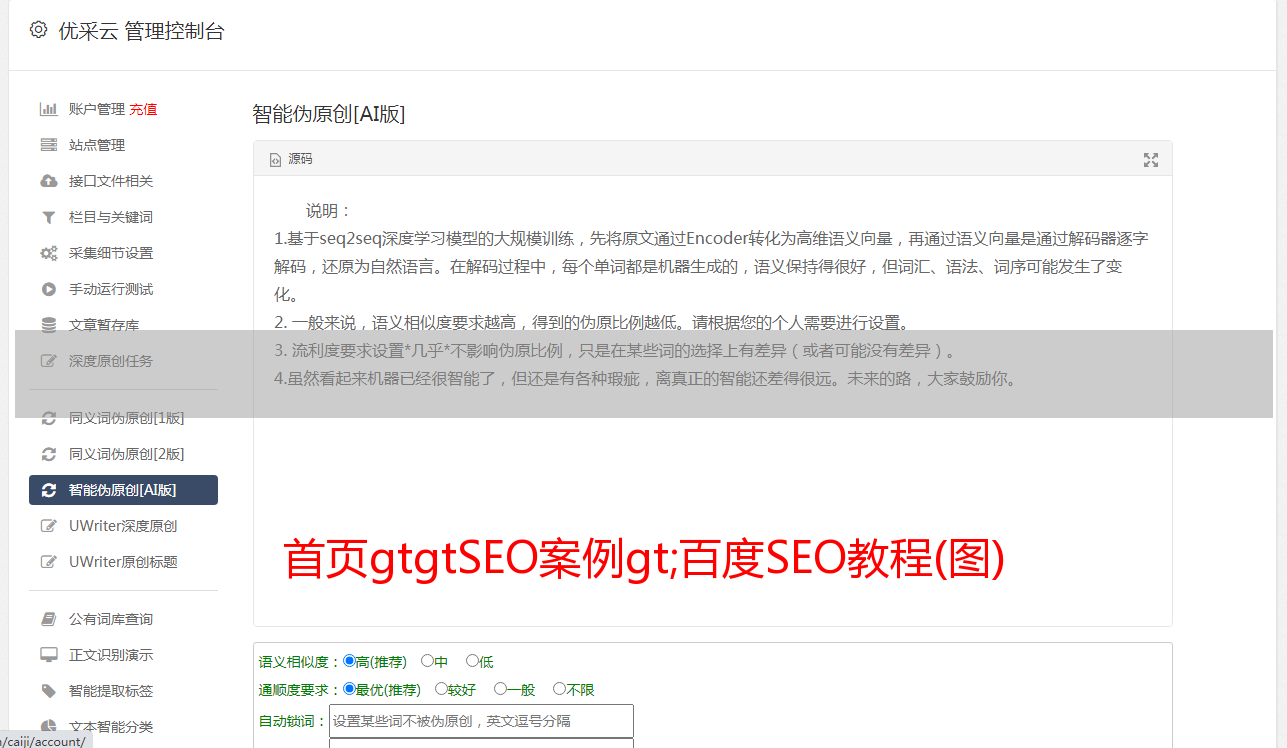
Task: Click the refresh icon for 智能伪原创[AI版]
Action: click(48, 490)
